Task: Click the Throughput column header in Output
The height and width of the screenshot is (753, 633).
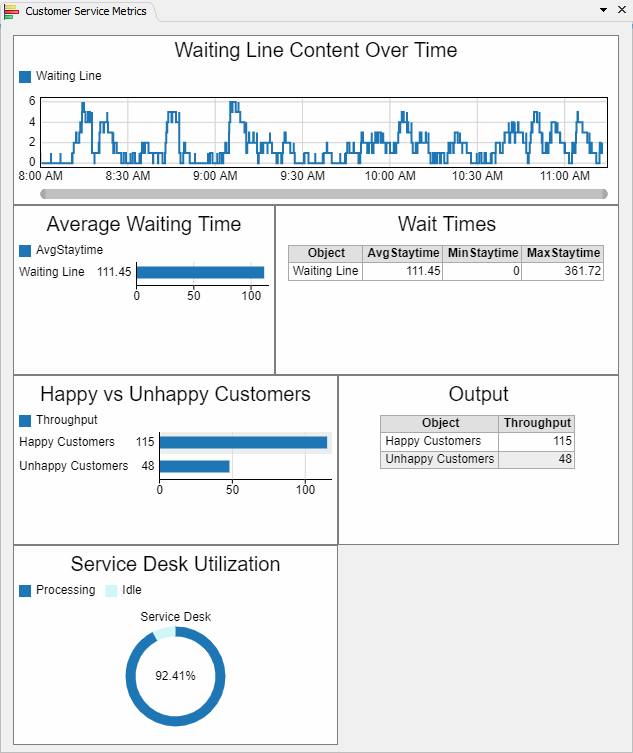Action: pos(537,424)
